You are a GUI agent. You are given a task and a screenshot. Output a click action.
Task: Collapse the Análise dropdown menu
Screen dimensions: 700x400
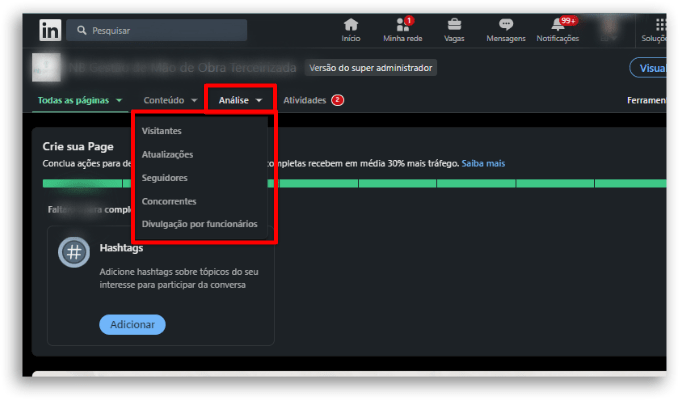click(x=240, y=100)
